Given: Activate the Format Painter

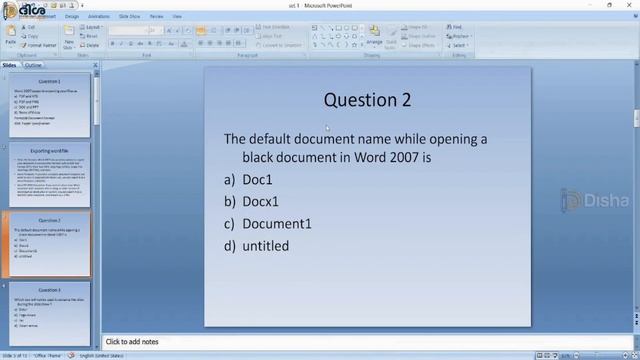Looking at the screenshot, I should point(39,45).
